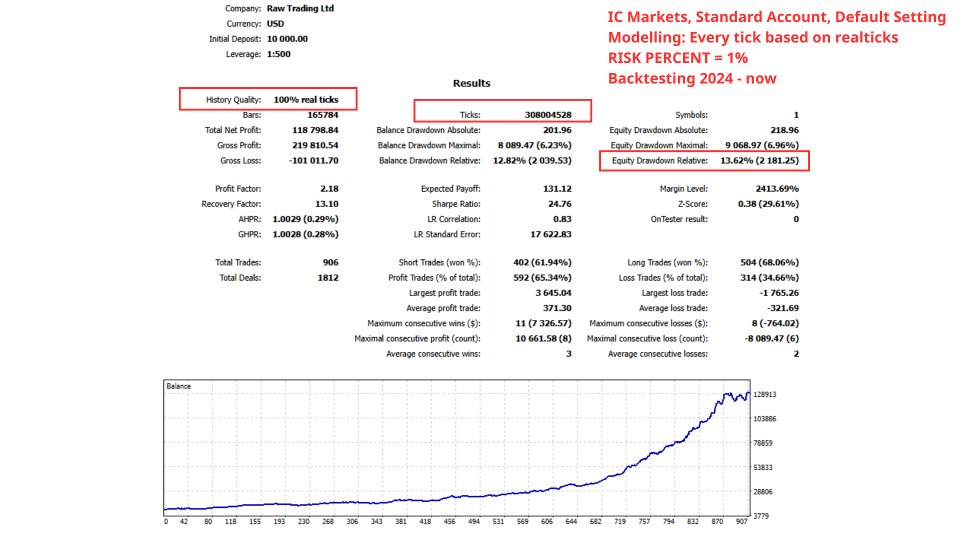Select the Profit Factor value 2.18
The image size is (960, 540).
point(329,189)
